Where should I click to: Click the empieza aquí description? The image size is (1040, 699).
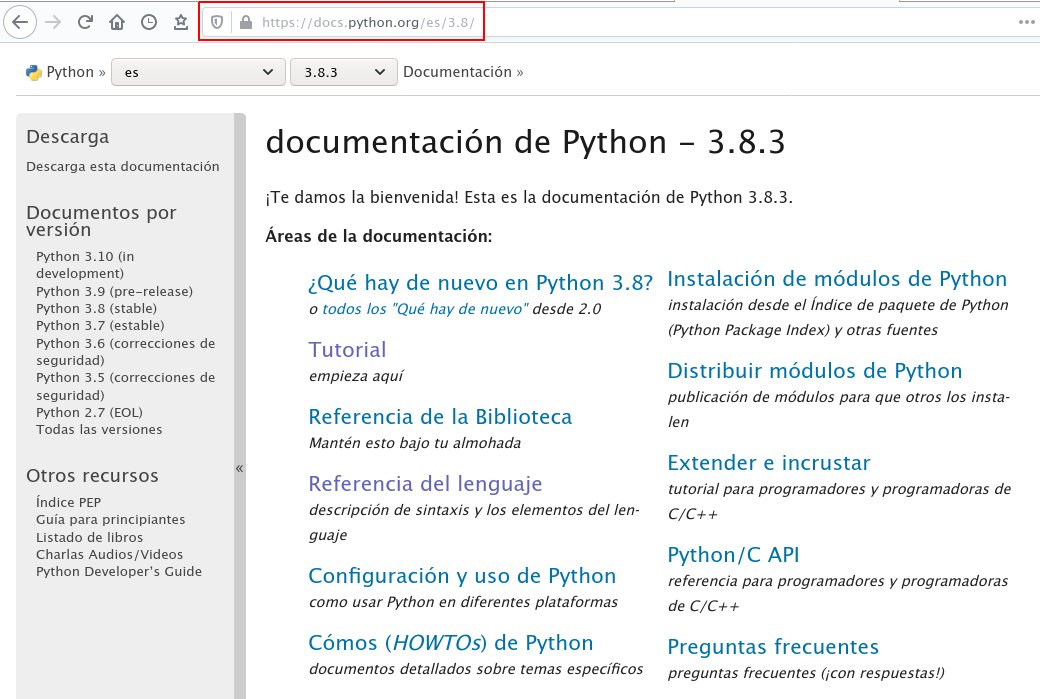click(x=356, y=376)
